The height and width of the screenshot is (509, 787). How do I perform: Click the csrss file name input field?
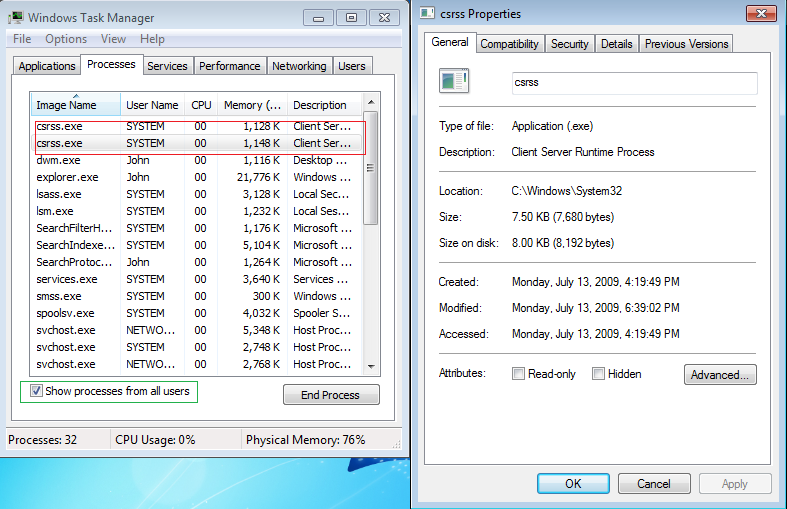pos(634,83)
